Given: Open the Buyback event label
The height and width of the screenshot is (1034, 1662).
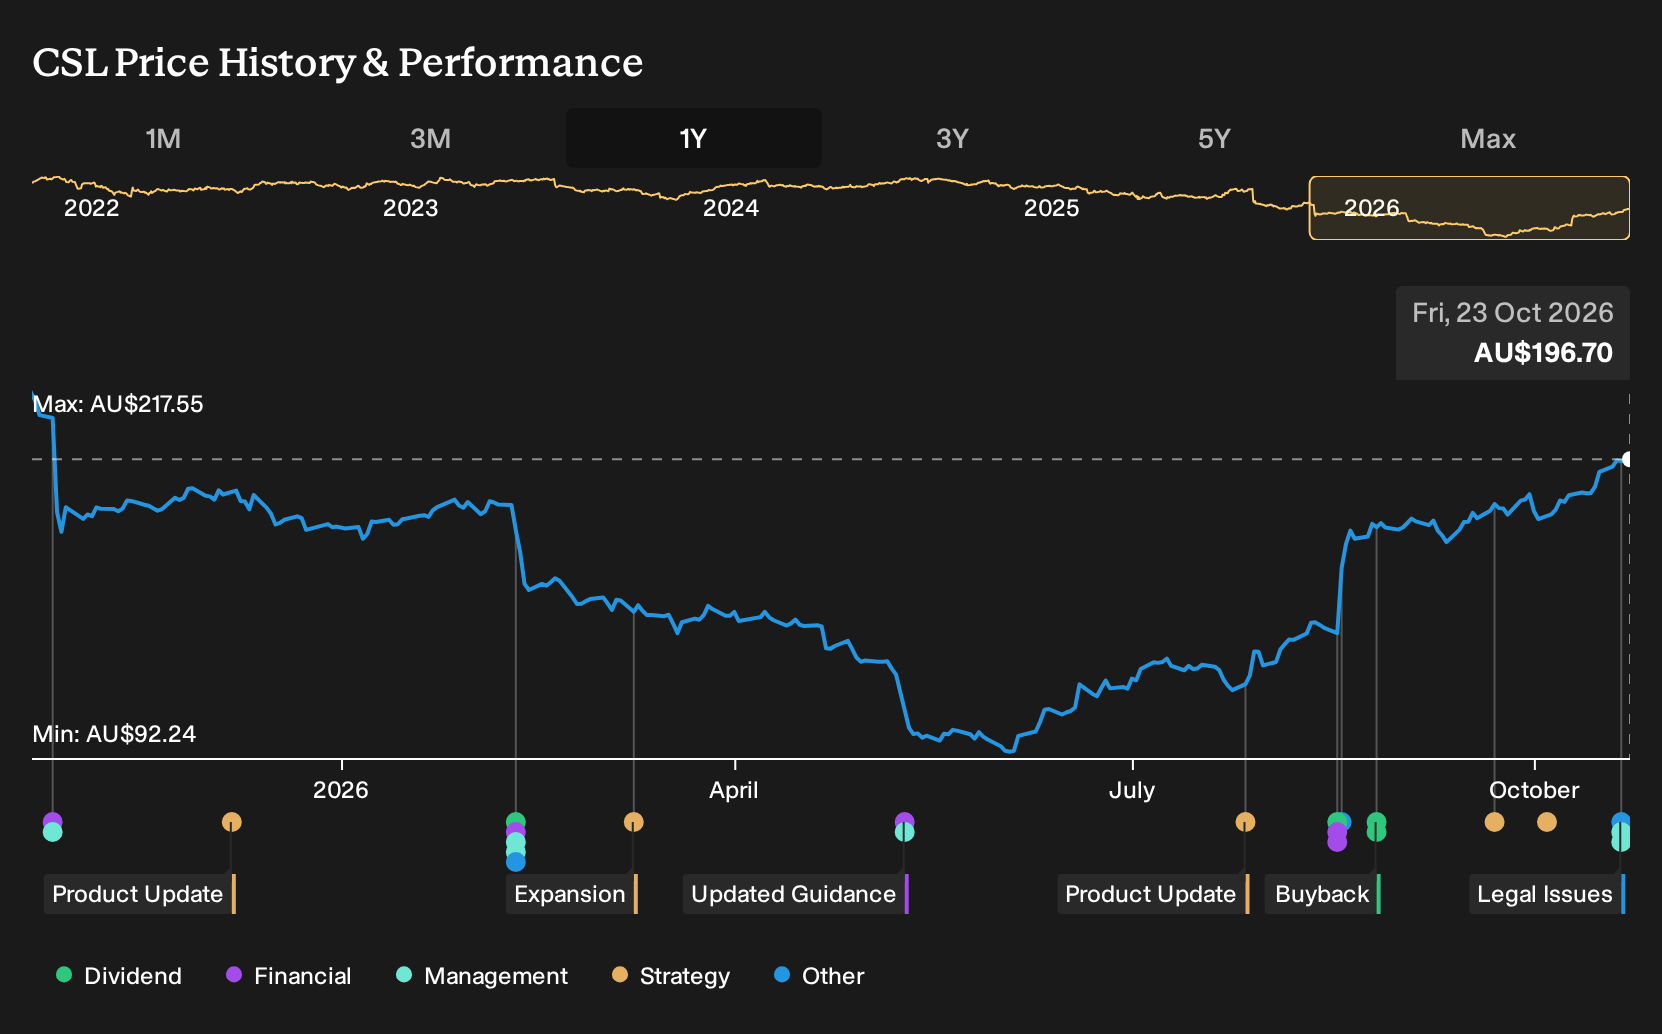Looking at the screenshot, I should coord(1323,894).
